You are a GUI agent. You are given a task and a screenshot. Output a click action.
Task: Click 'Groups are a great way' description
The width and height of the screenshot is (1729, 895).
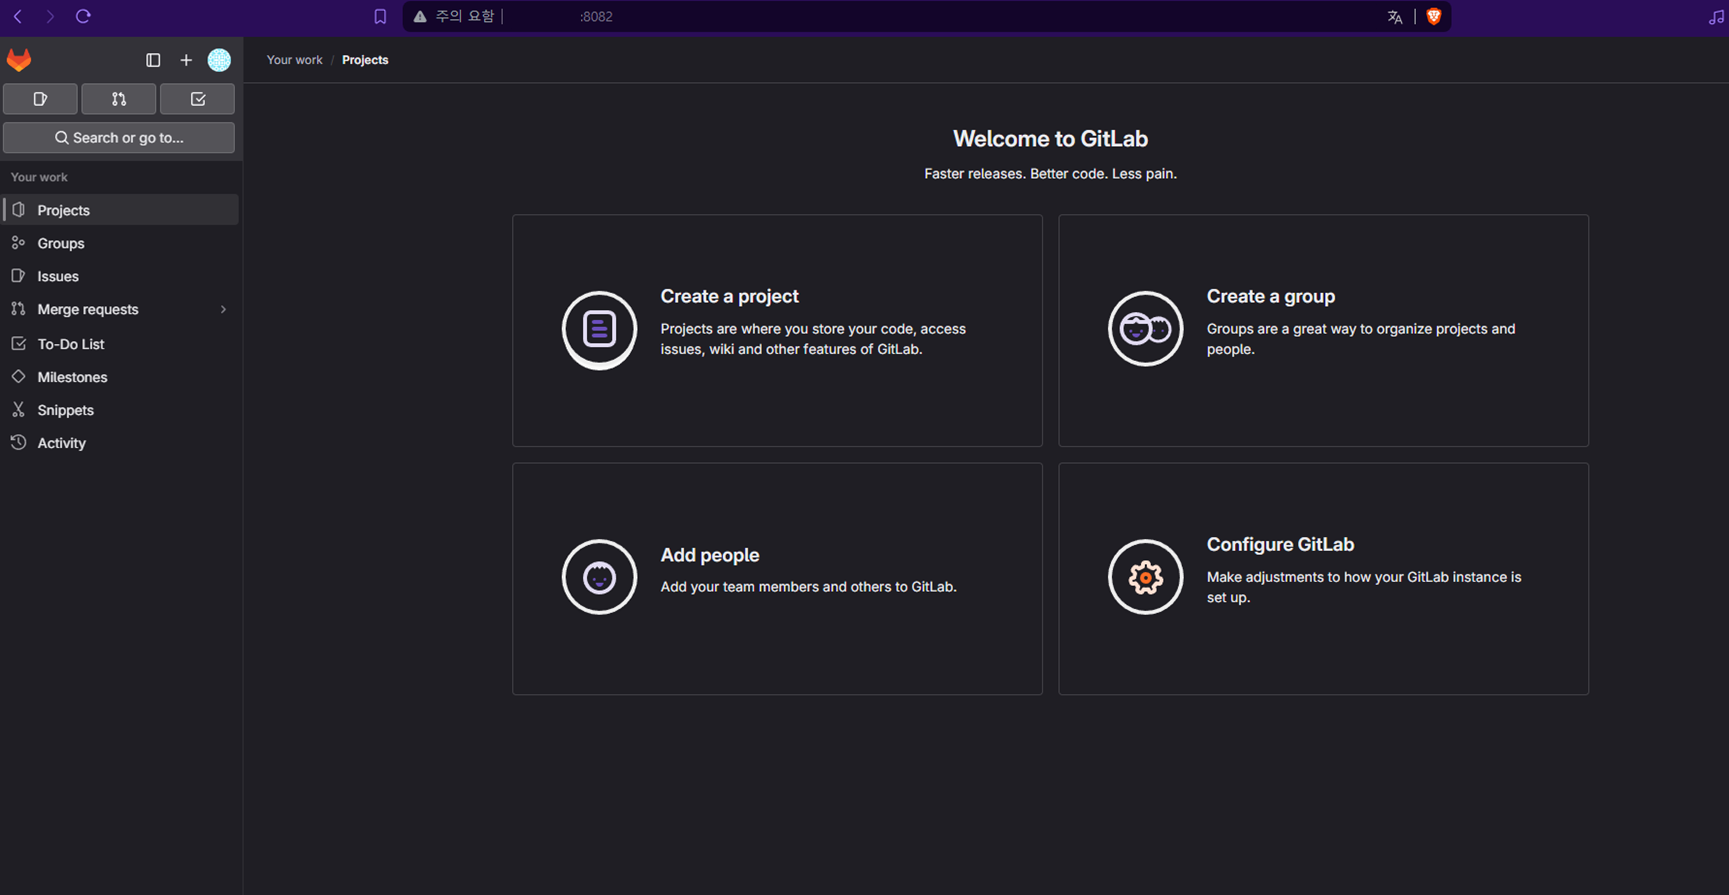pyautogui.click(x=1360, y=339)
